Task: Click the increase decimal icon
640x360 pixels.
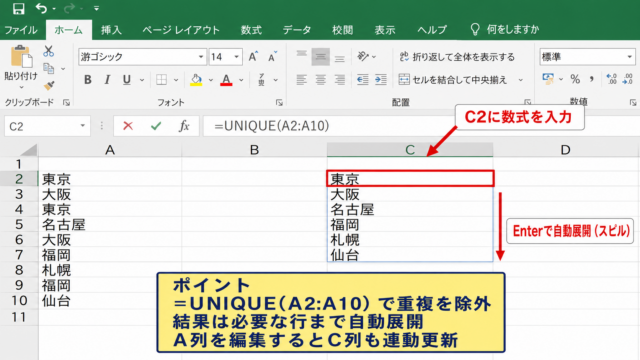Action: (611, 79)
